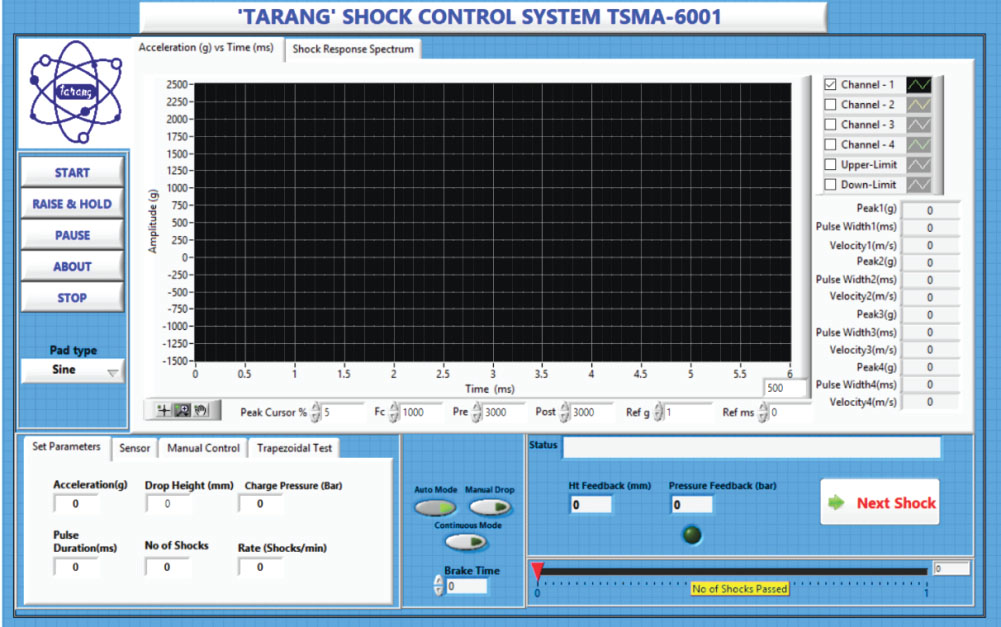The height and width of the screenshot is (627, 1001).
Task: Click the START button
Action: pos(72,172)
